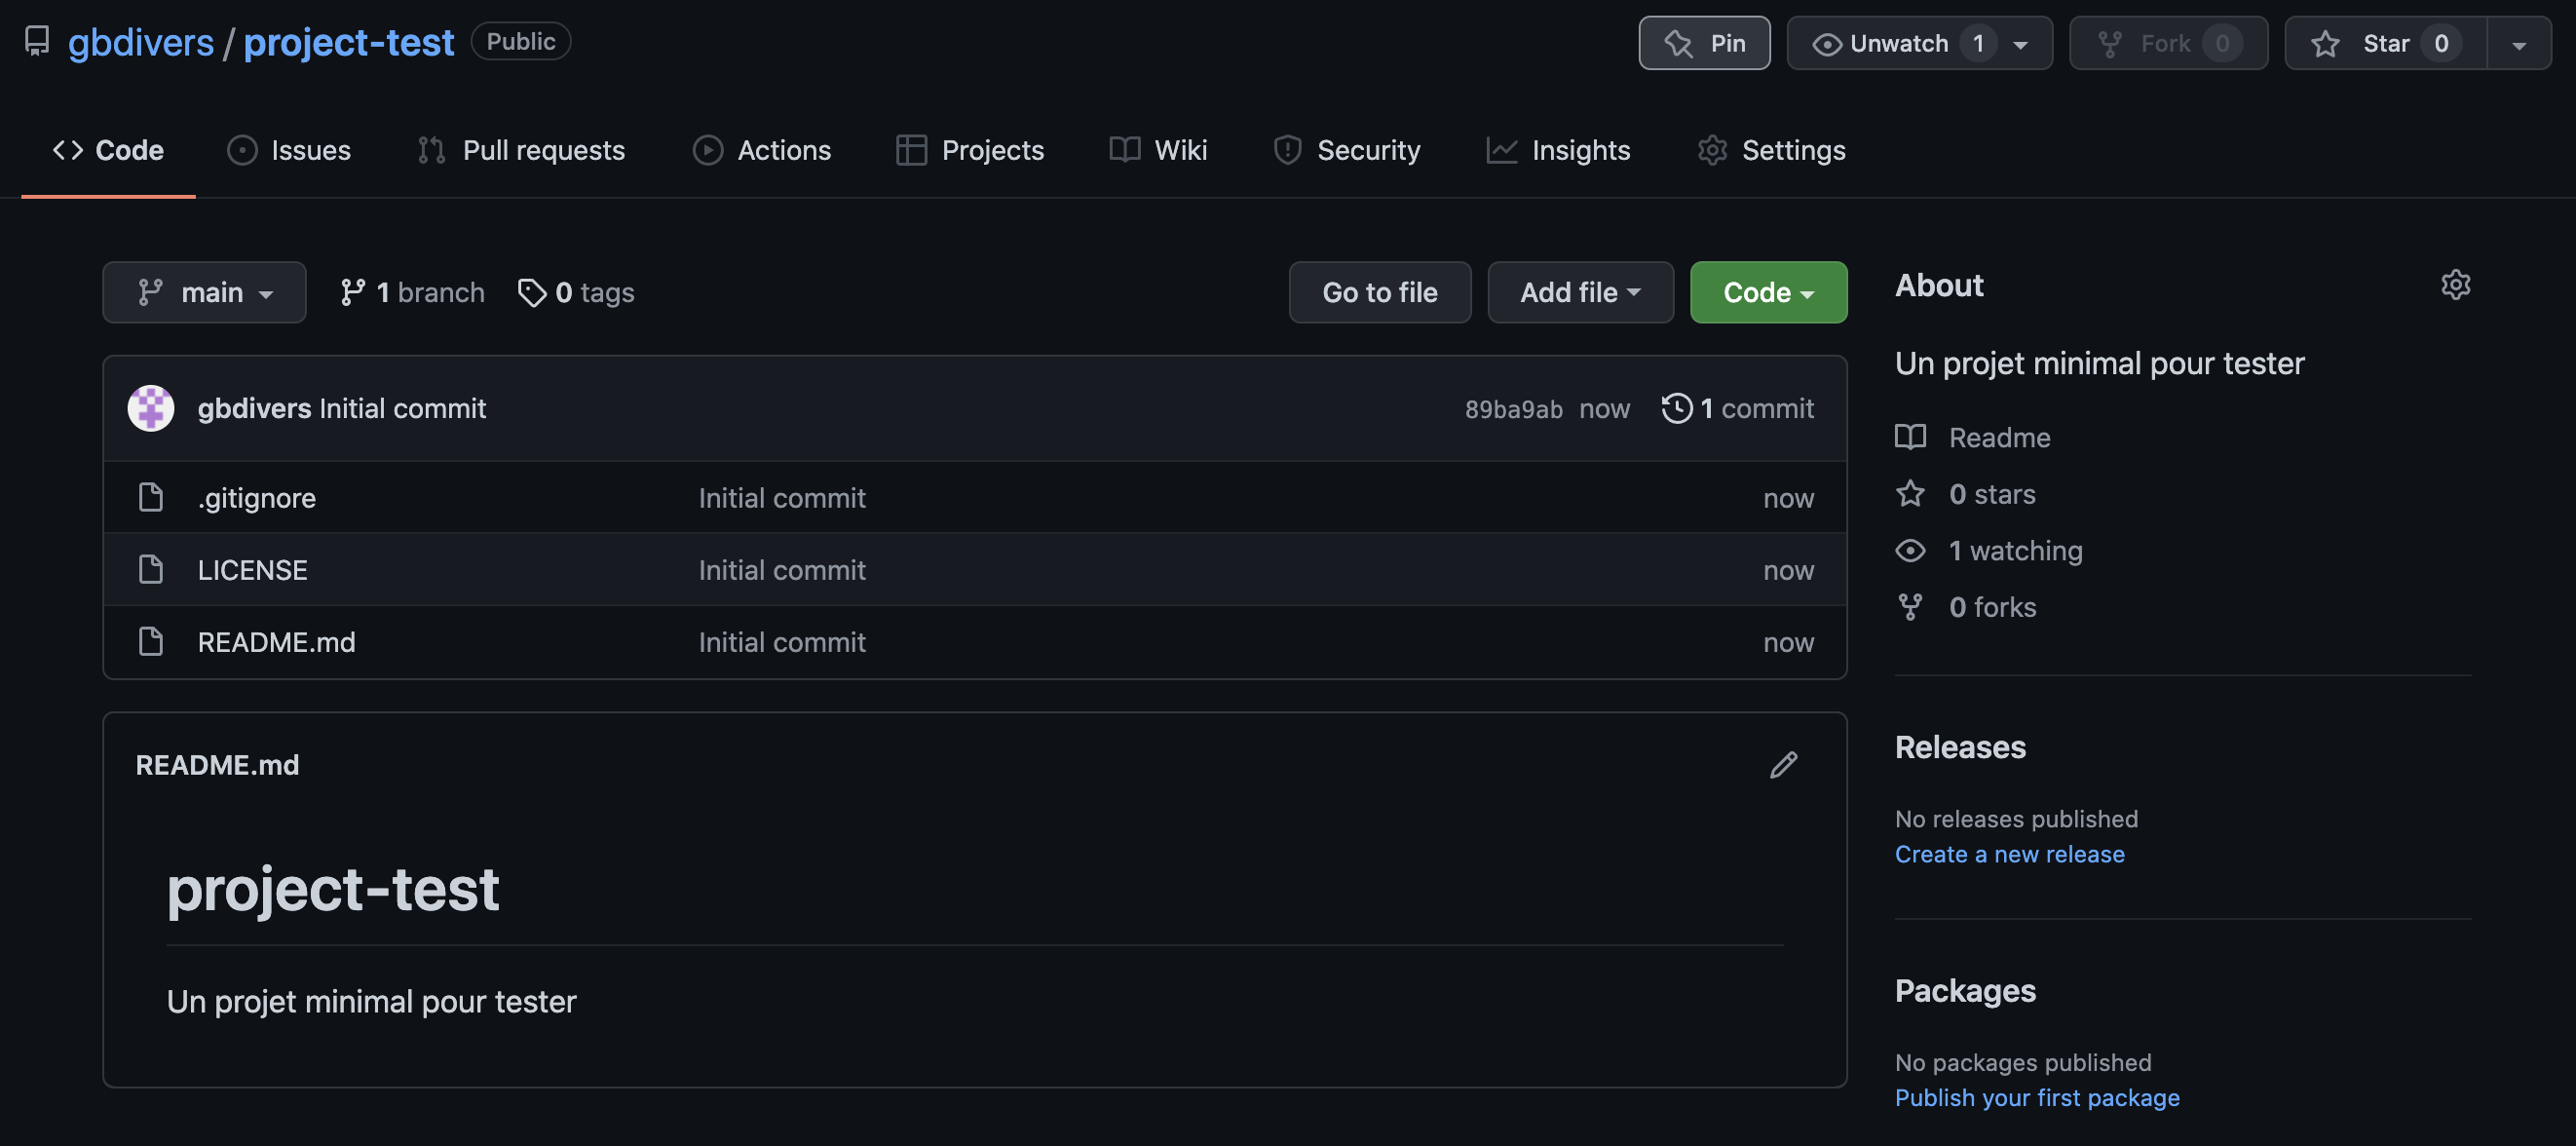Open the Issues tab
The height and width of the screenshot is (1146, 2576).
coord(289,150)
